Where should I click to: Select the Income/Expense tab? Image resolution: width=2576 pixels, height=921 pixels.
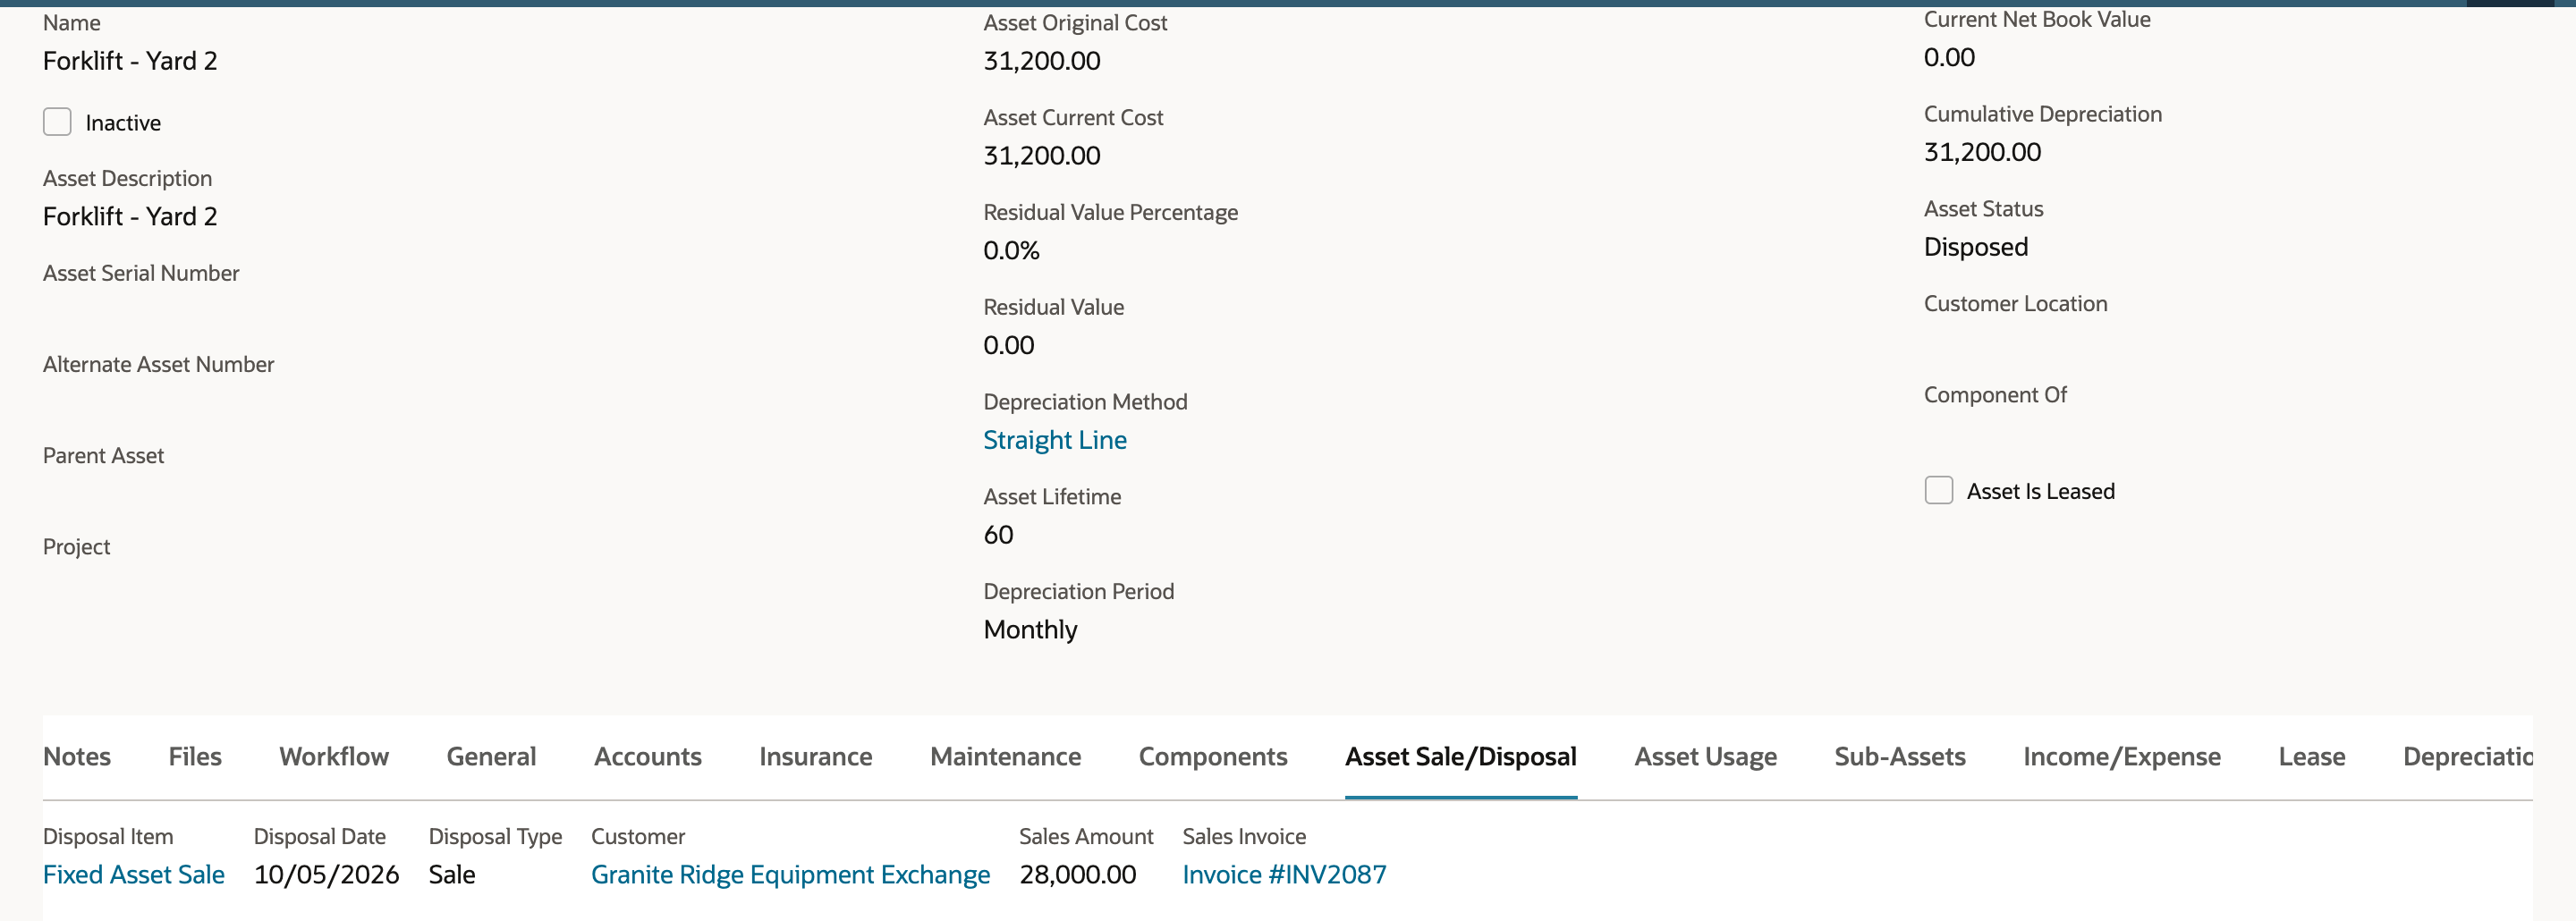tap(2122, 757)
